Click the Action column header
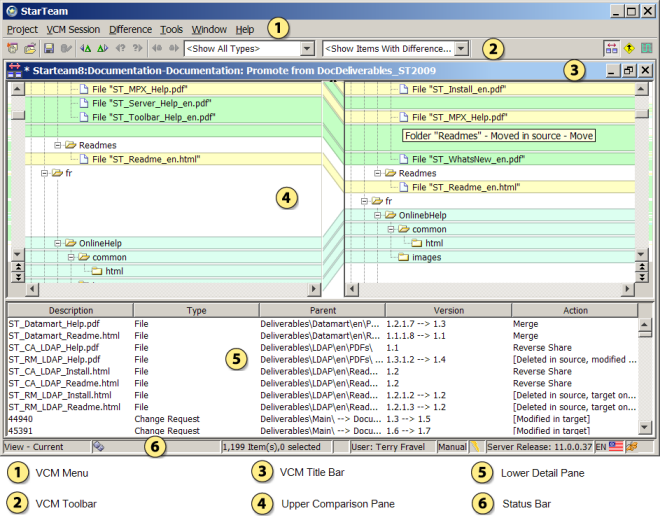 pyautogui.click(x=575, y=311)
